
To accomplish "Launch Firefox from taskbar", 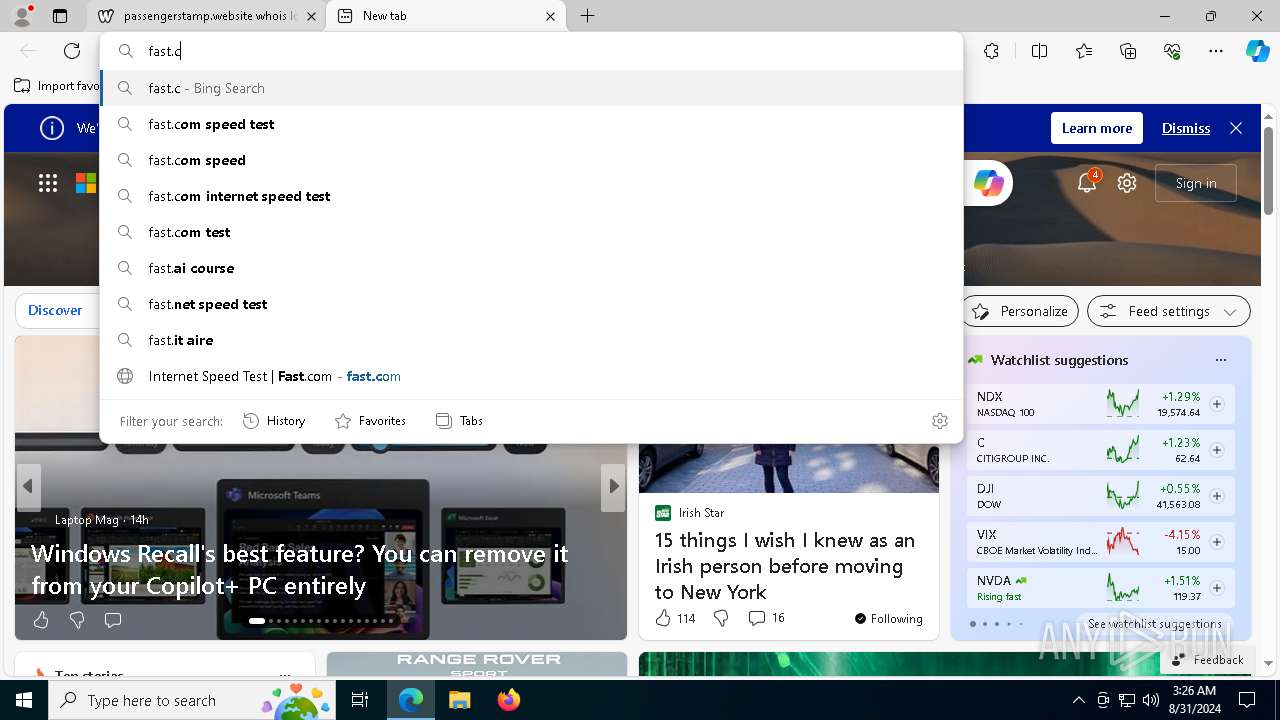I will coord(509,700).
